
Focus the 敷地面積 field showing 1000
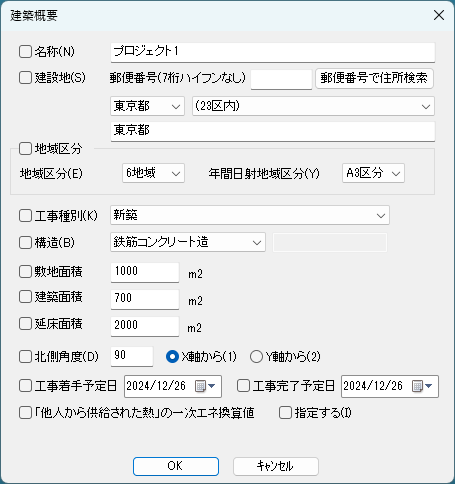coord(145,272)
